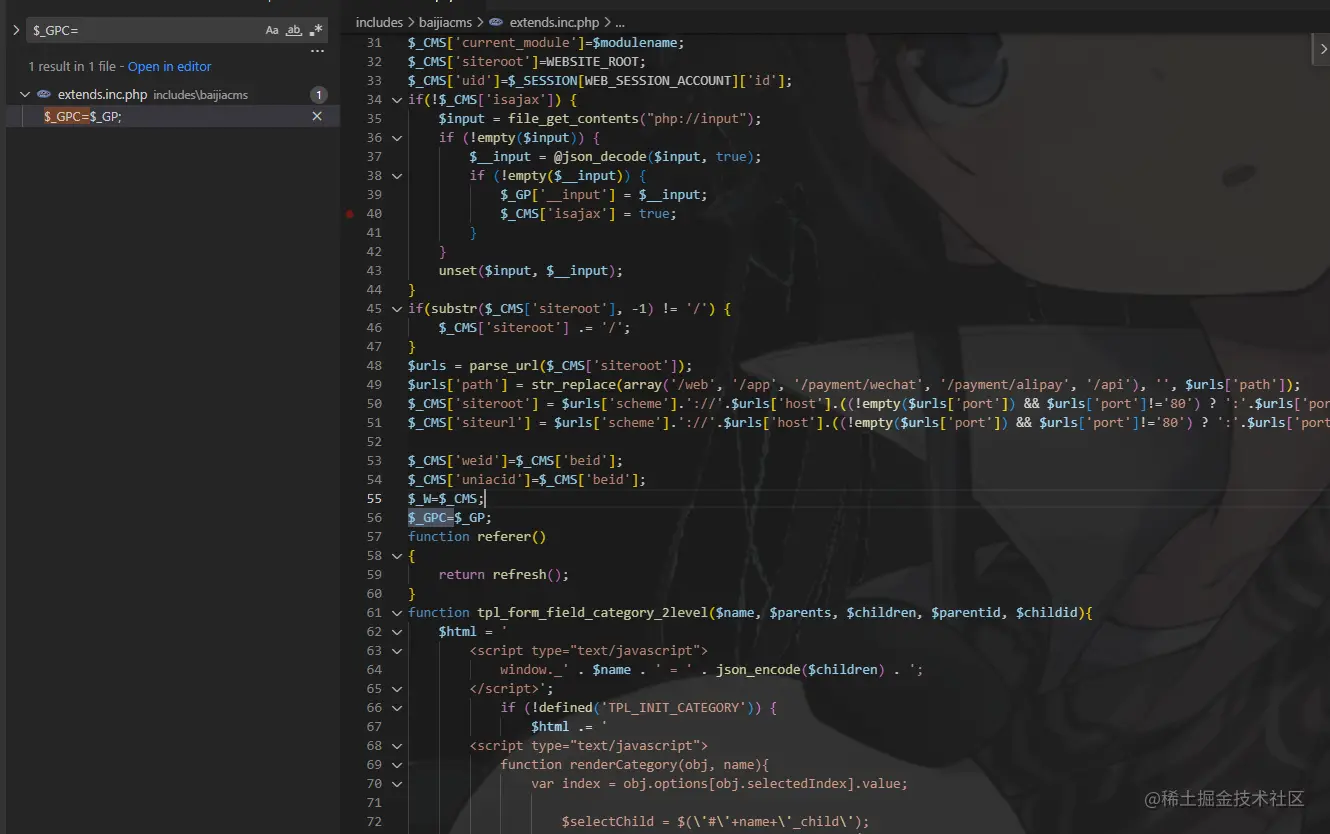This screenshot has width=1330, height=834.
Task: Click line number 56 in gutter
Action: click(374, 518)
